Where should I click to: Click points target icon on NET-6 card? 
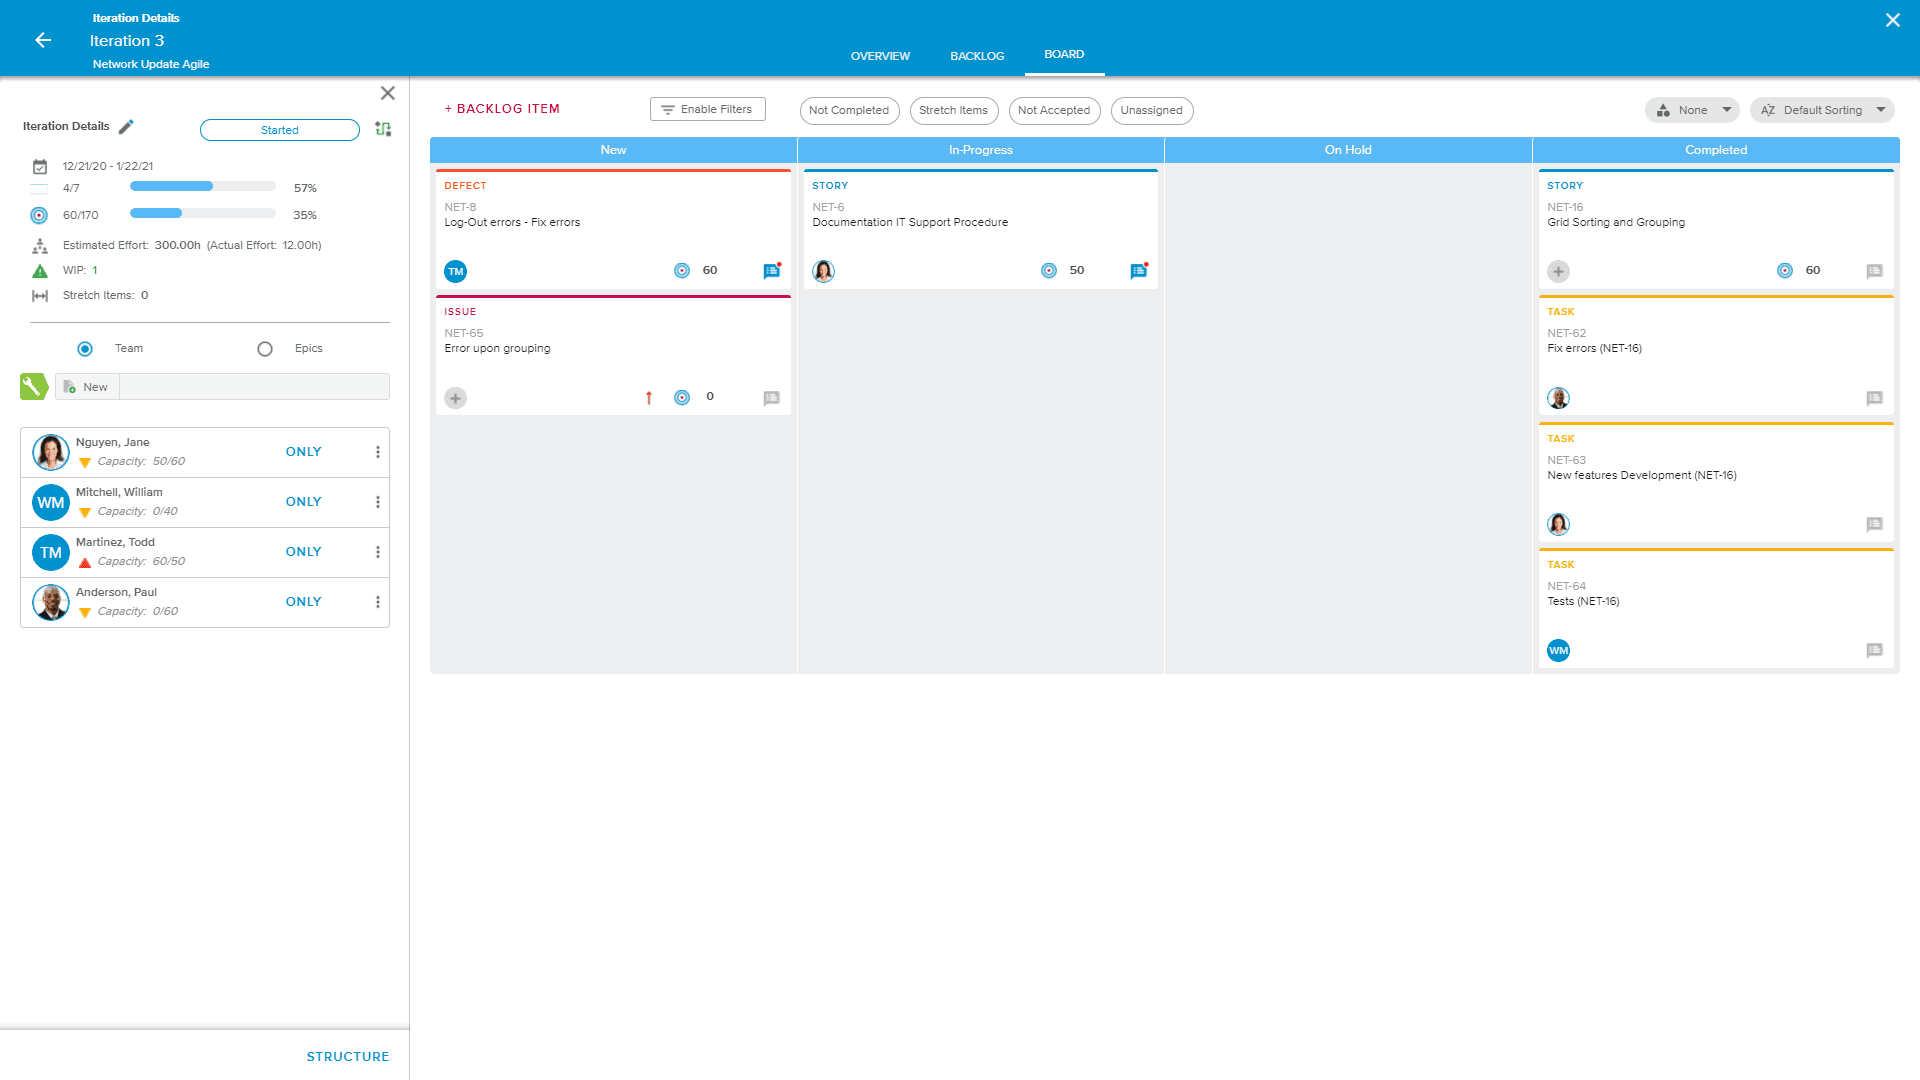(1049, 271)
